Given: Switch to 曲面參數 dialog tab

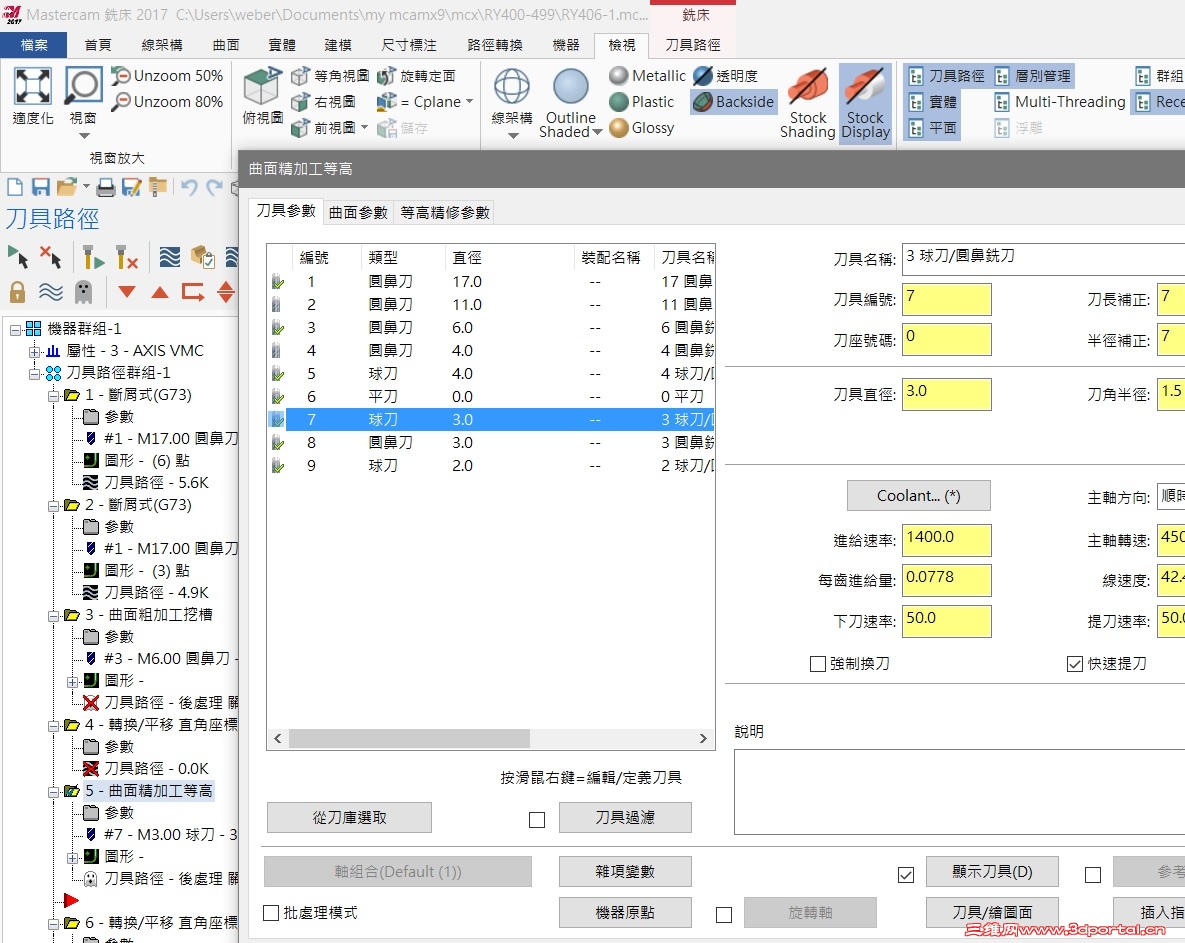Looking at the screenshot, I should pyautogui.click(x=358, y=212).
